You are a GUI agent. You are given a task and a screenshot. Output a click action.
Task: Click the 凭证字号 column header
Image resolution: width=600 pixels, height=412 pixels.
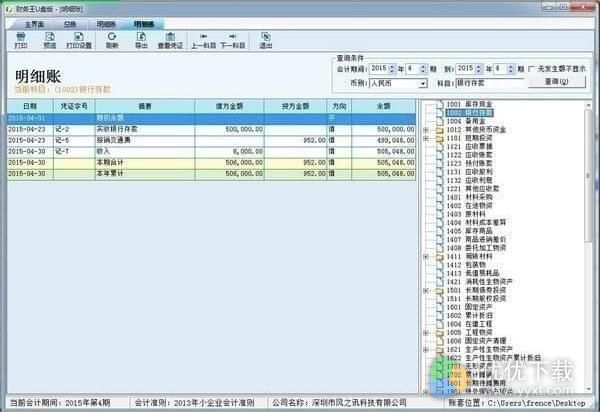[x=74, y=106]
